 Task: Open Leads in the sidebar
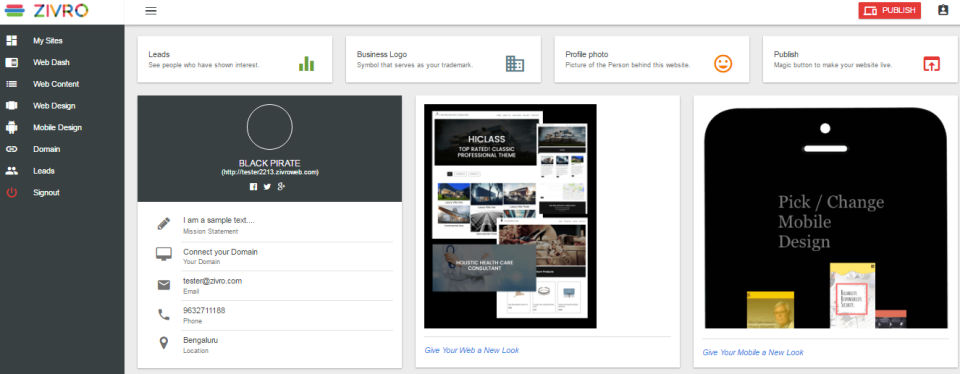tap(44, 171)
